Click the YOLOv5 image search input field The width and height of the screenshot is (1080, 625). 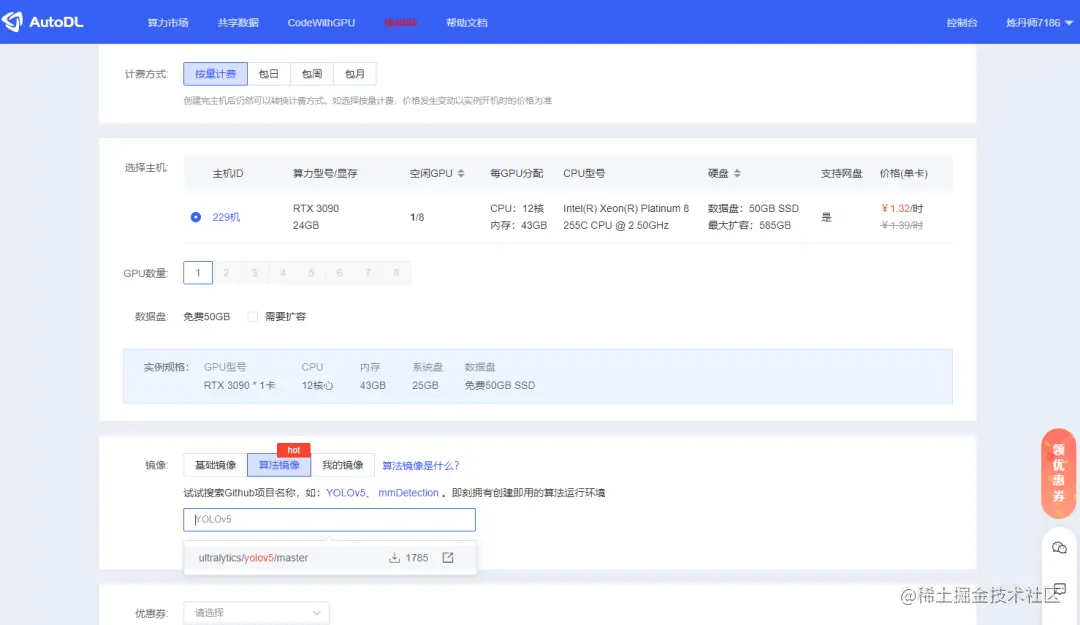click(328, 519)
